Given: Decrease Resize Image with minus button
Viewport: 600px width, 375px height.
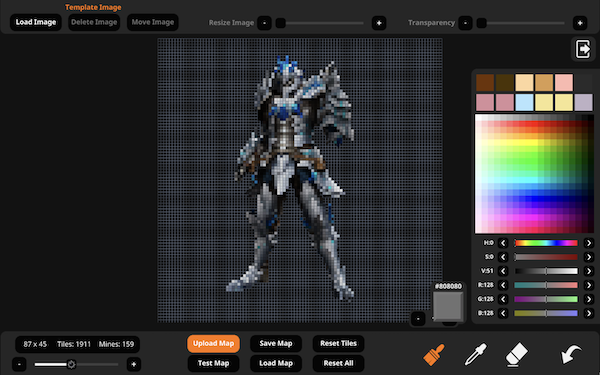Looking at the screenshot, I should coord(264,23).
